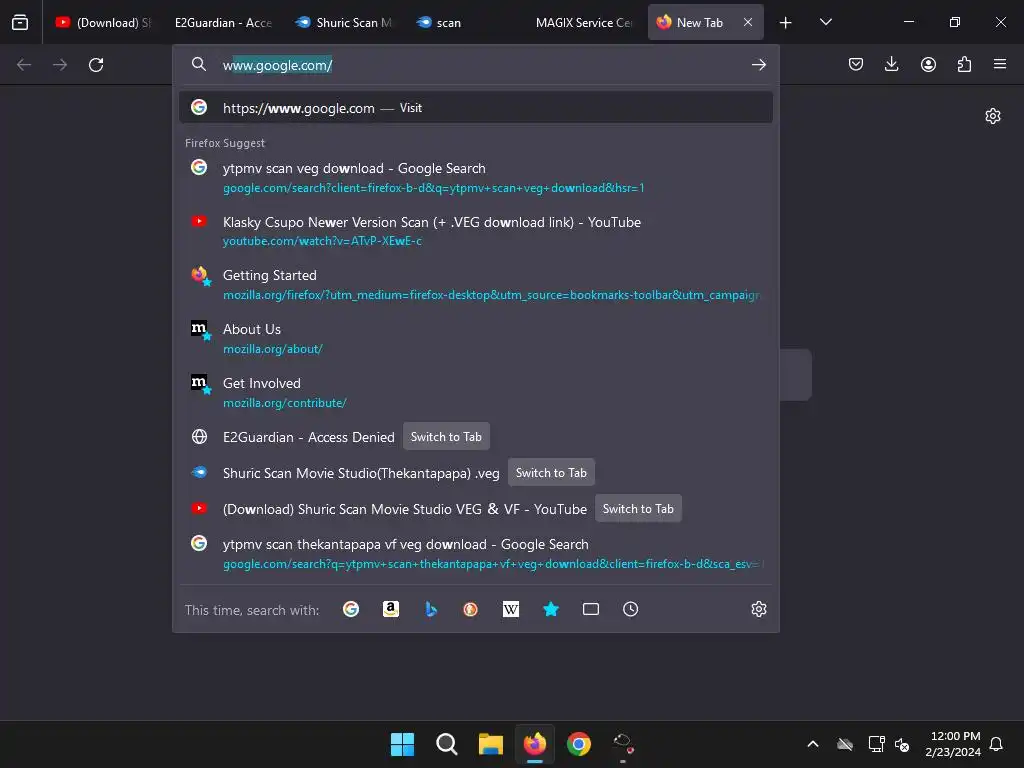Screen dimensions: 1024x768
Task: Open the About Us mozilla.org suggestion
Action: (476, 338)
